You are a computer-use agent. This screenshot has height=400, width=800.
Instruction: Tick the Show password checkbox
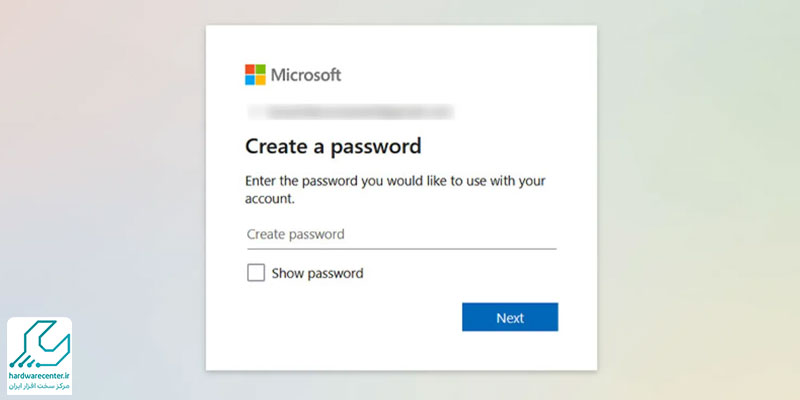(256, 272)
